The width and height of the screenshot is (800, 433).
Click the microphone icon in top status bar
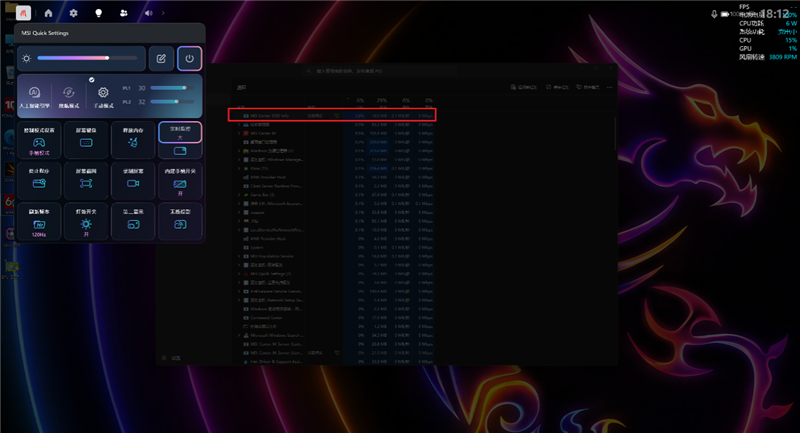(x=714, y=14)
